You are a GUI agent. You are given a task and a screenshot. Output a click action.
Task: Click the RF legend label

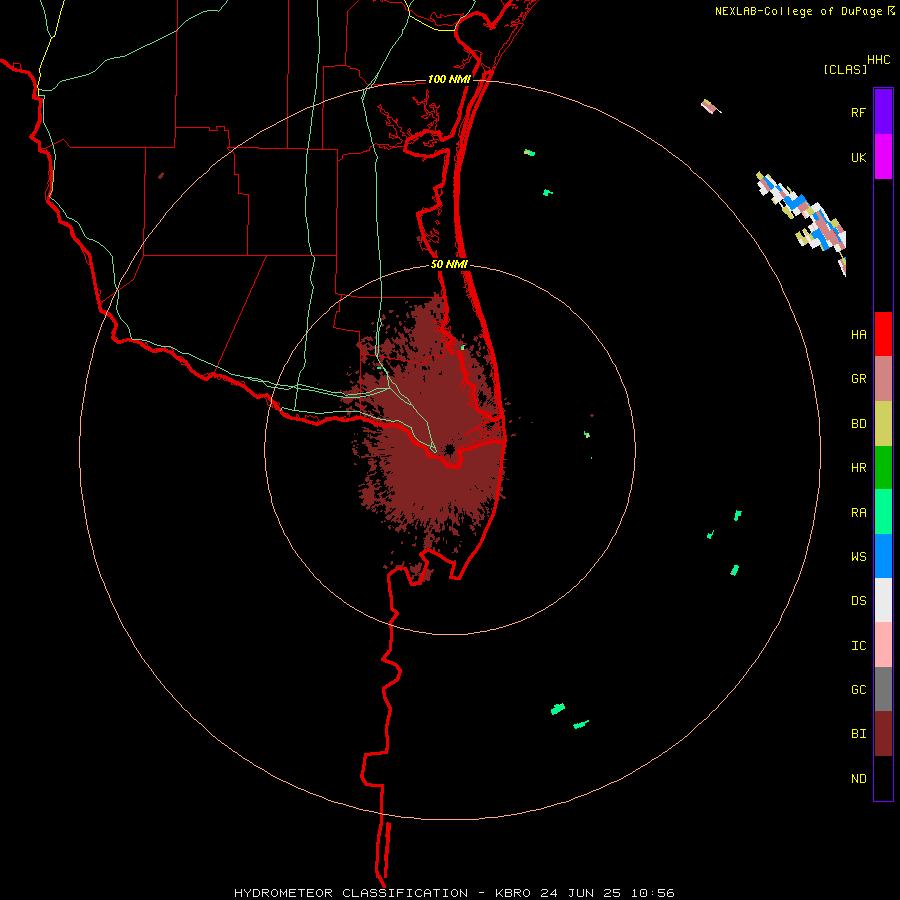858,112
